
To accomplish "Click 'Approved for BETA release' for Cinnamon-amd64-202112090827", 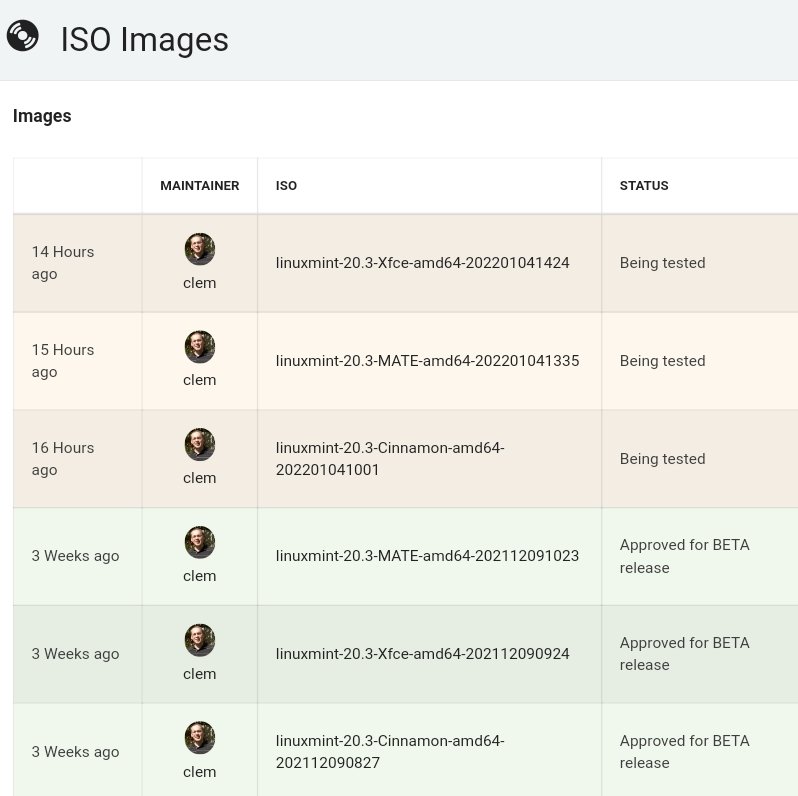I will point(685,752).
